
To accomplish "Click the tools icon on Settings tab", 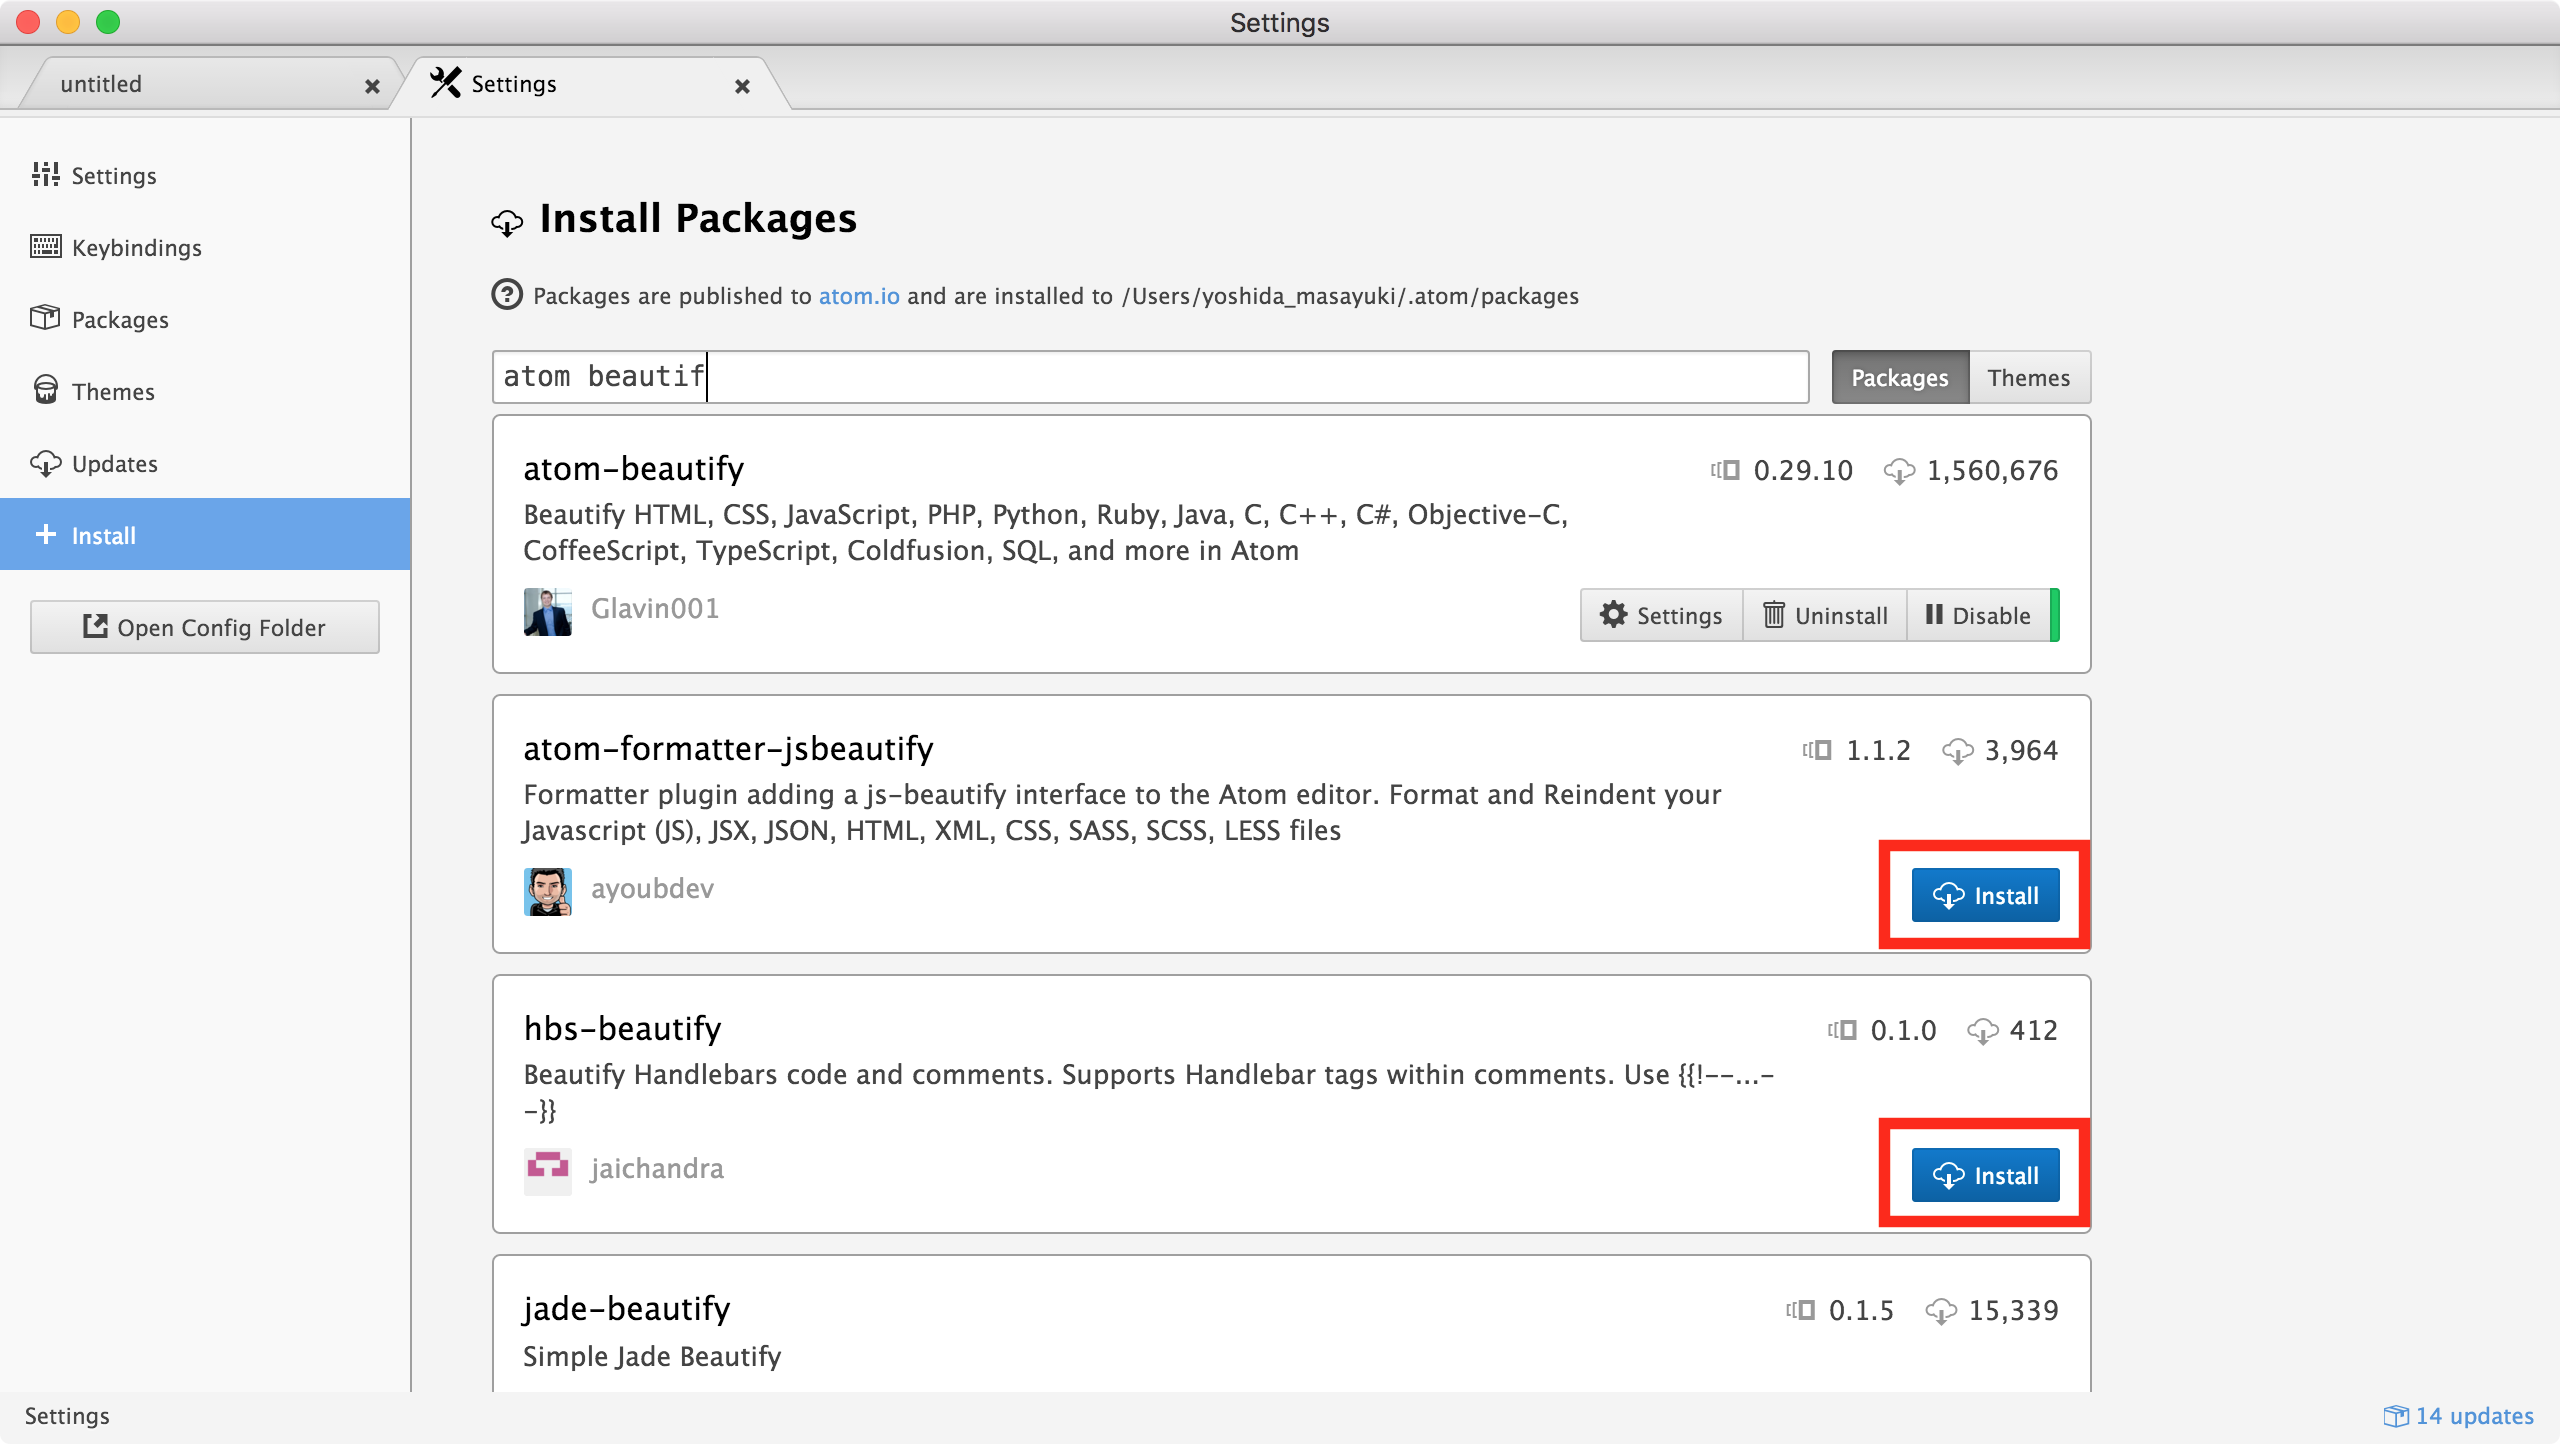I will pos(445,83).
